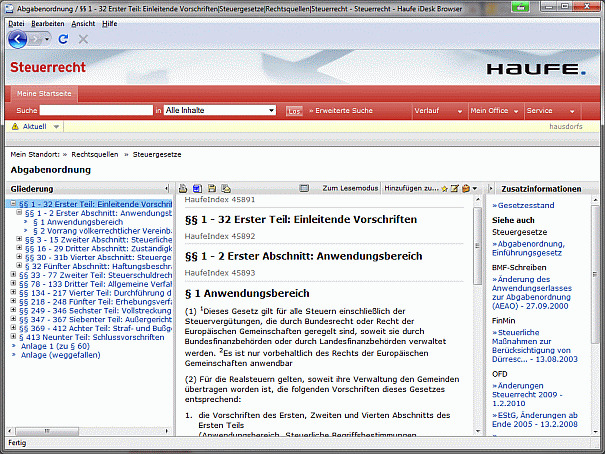Expand §§ 16 - 29 Dritter Abschnitt node
This screenshot has height=454, width=605.
pyautogui.click(x=19, y=248)
